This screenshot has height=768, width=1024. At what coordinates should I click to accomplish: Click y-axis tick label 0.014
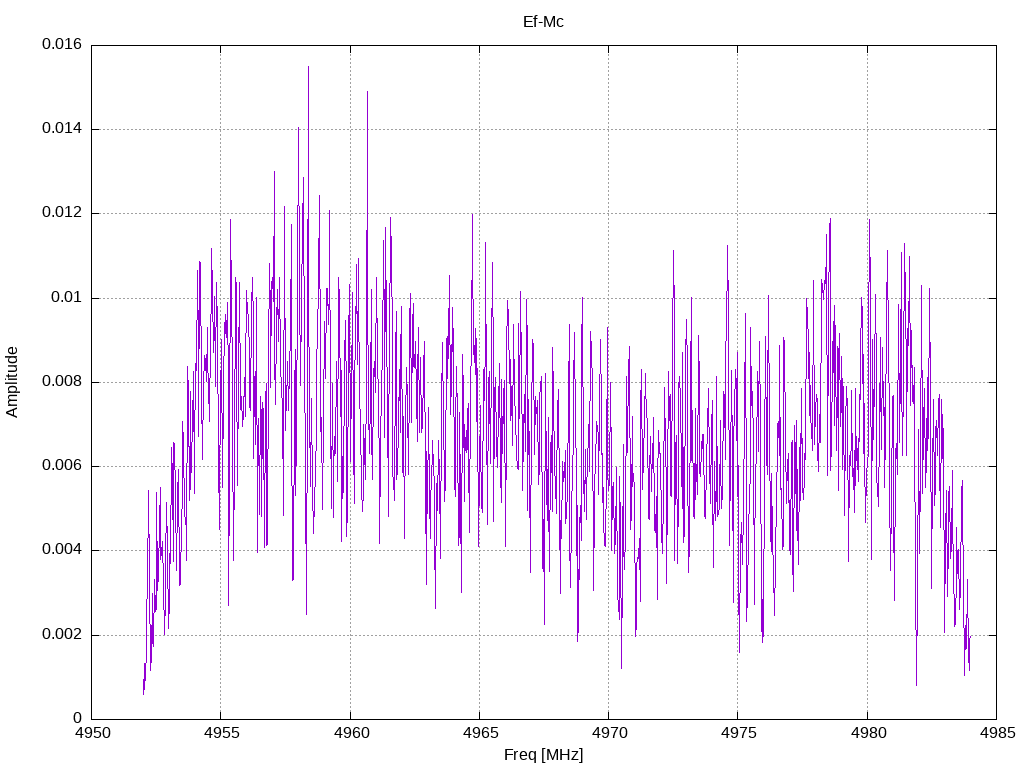pyautogui.click(x=62, y=129)
